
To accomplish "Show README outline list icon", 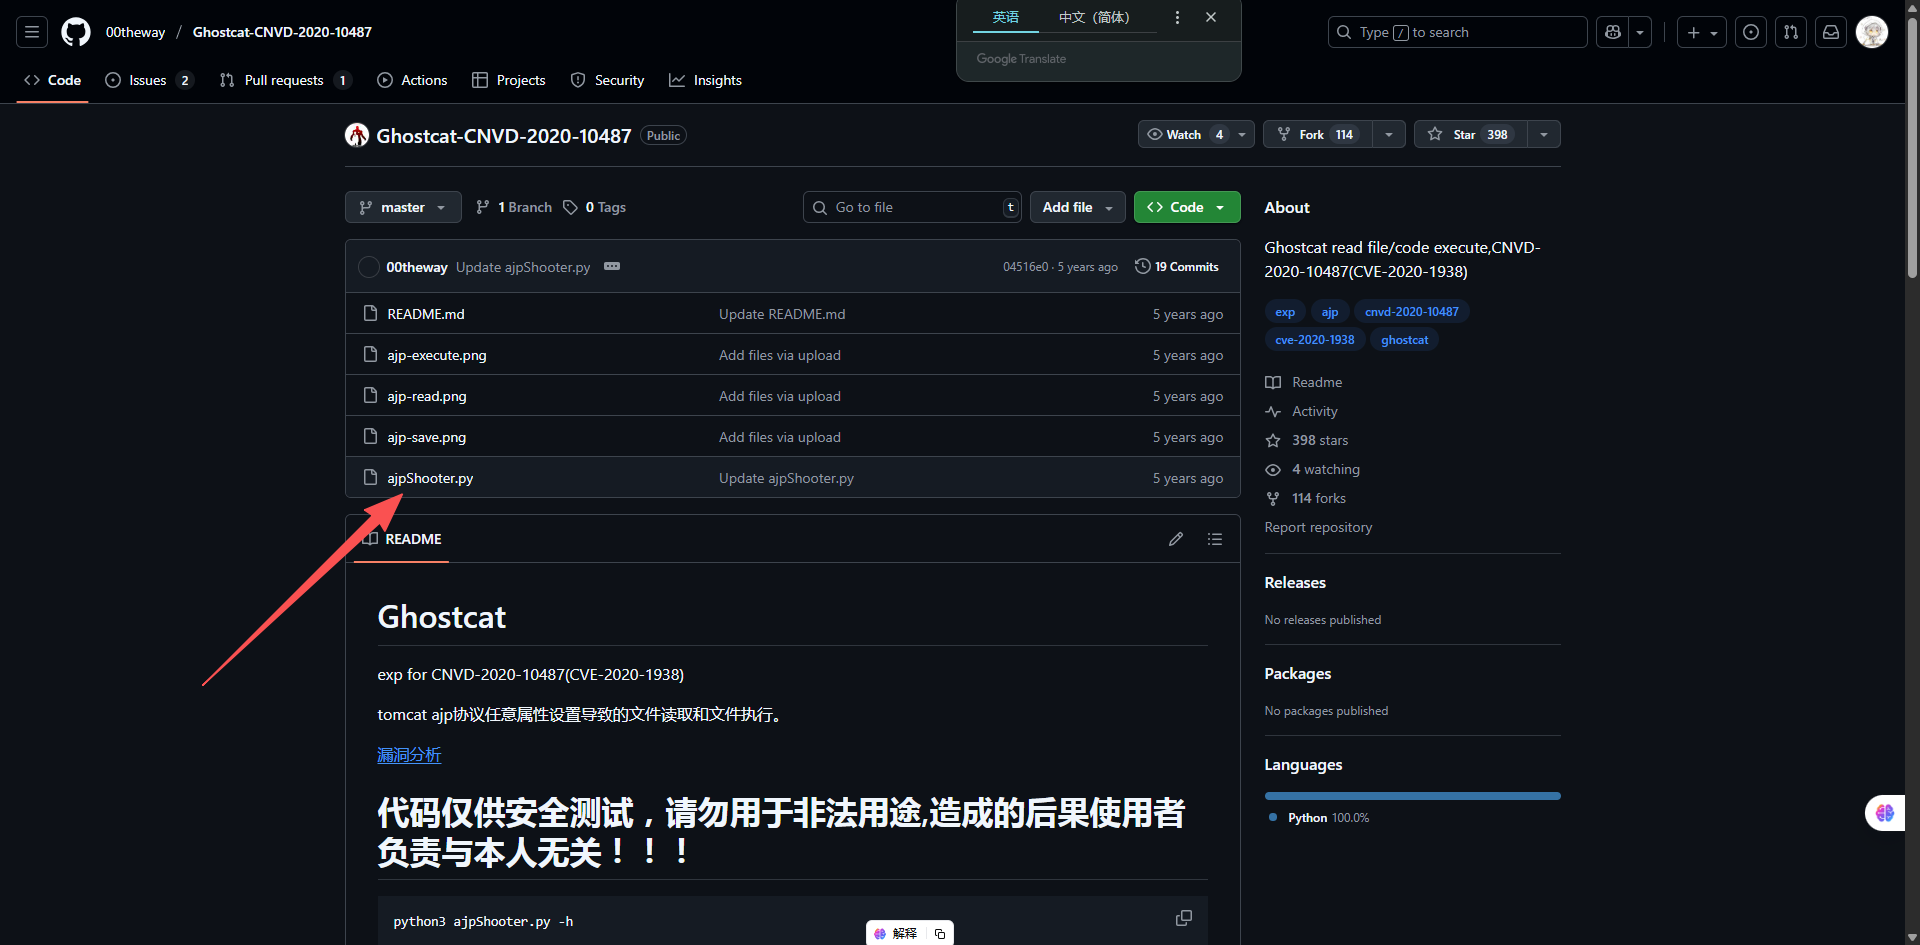I will tap(1215, 539).
